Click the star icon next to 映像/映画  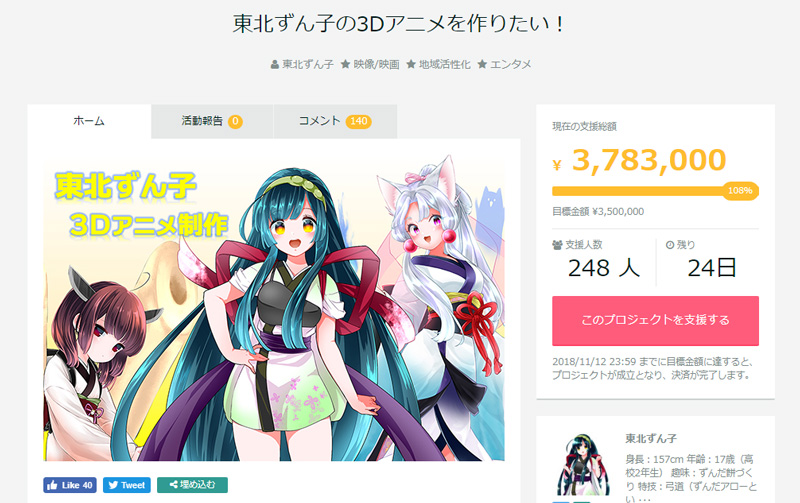[345, 64]
